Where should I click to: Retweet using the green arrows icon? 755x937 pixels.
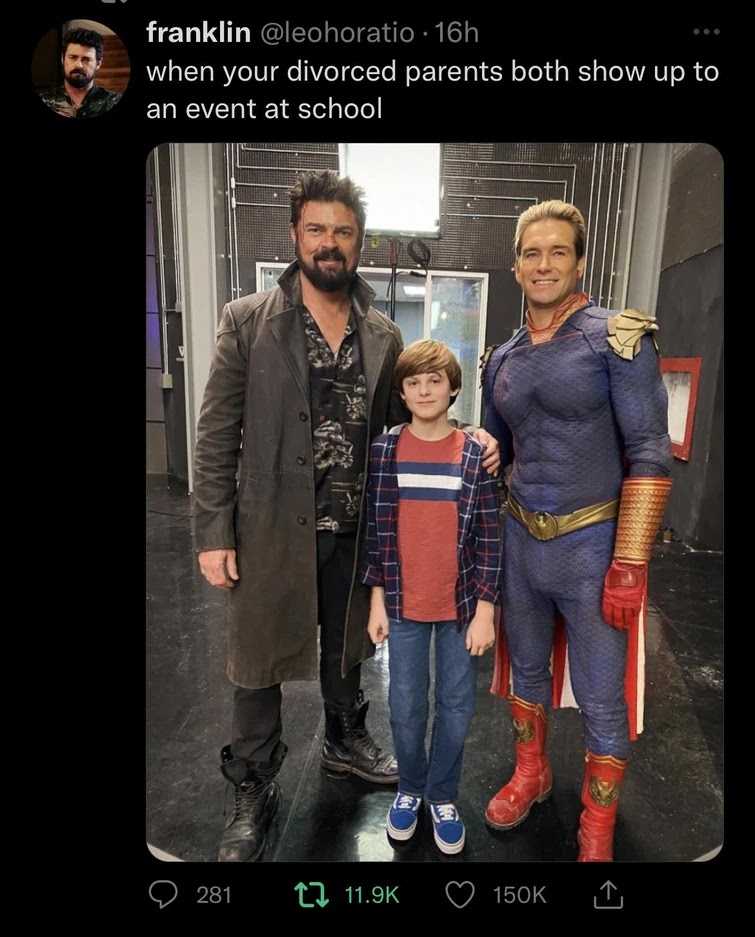[x=312, y=895]
